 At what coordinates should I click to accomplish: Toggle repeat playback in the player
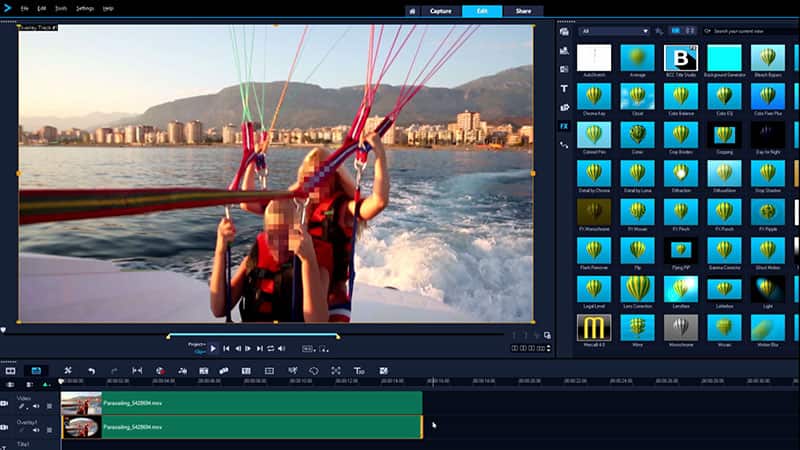(x=270, y=348)
